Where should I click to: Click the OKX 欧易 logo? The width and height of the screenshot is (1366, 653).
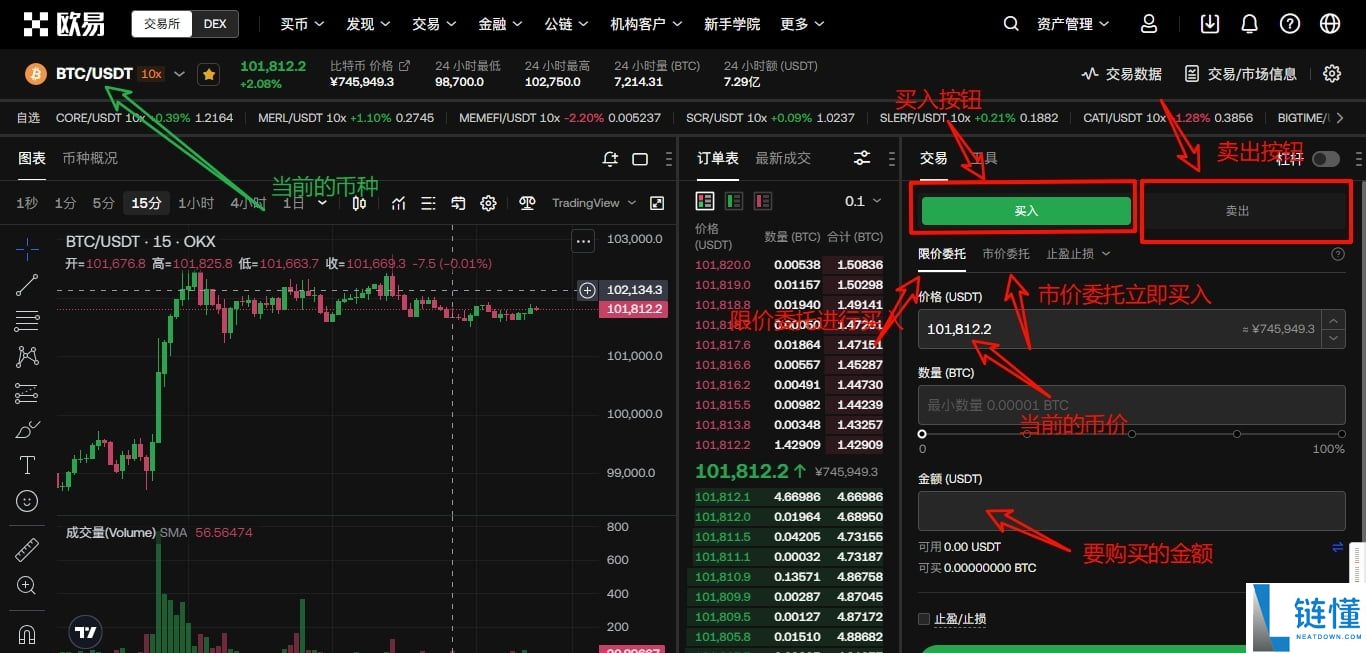[64, 23]
